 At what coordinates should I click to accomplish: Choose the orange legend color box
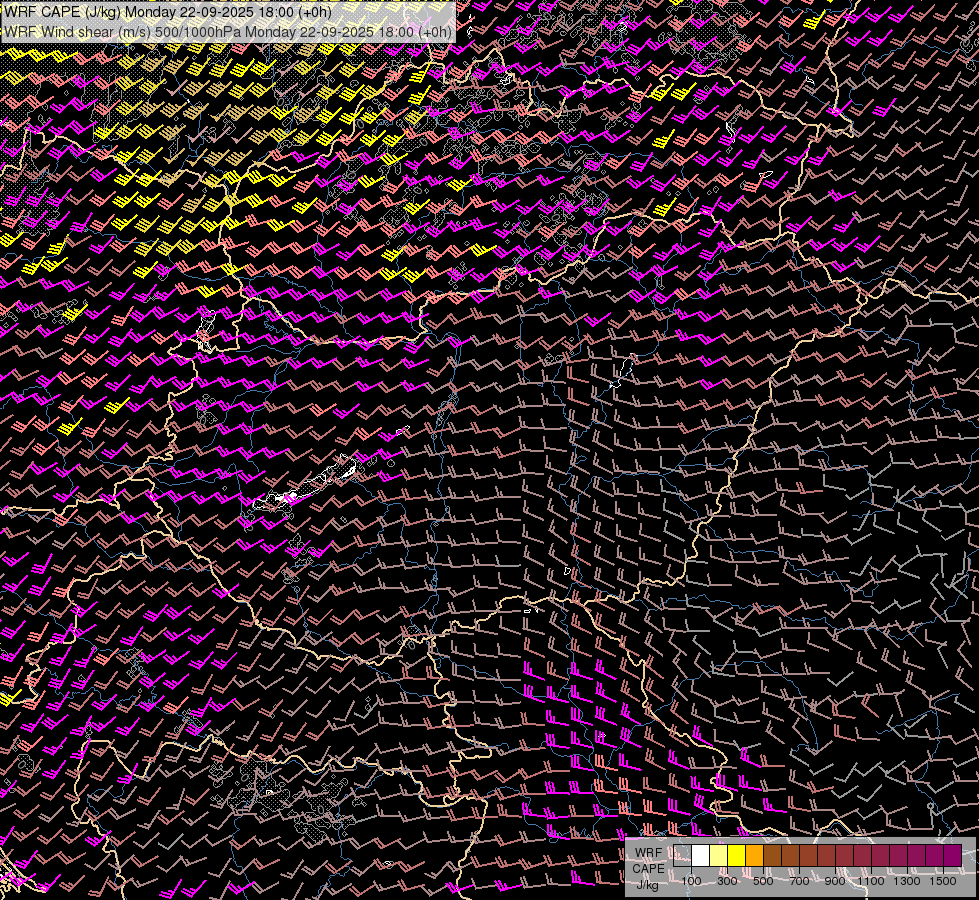pyautogui.click(x=755, y=856)
